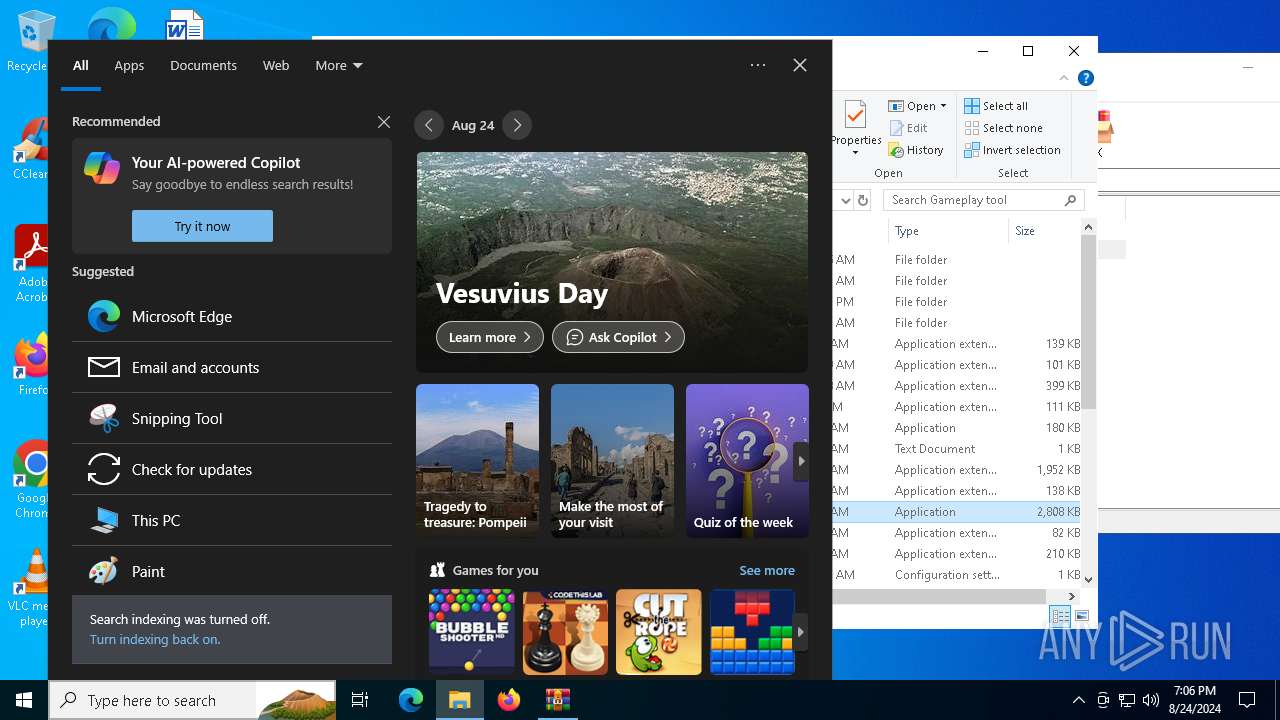Launch Snipping Tool from suggestions

pos(232,418)
